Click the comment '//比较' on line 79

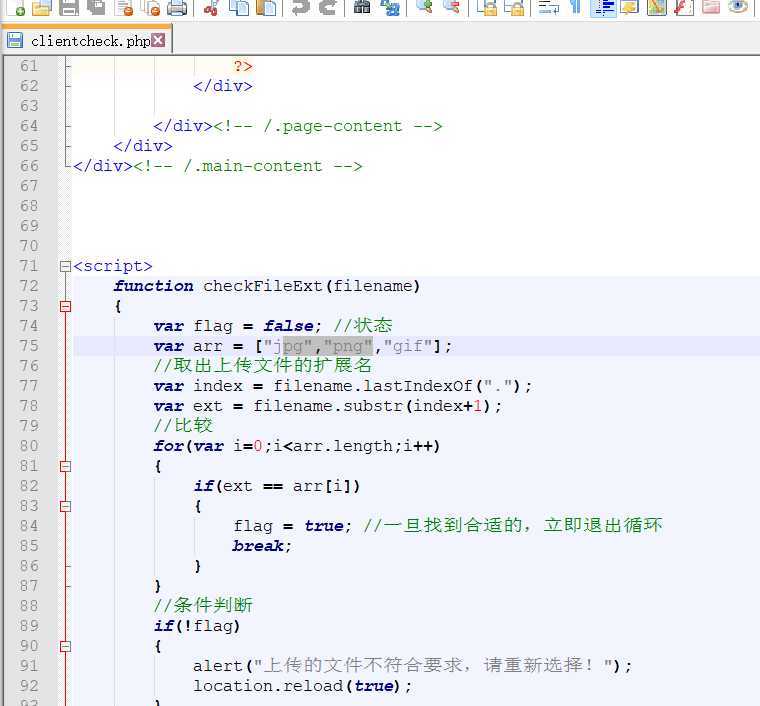click(183, 426)
